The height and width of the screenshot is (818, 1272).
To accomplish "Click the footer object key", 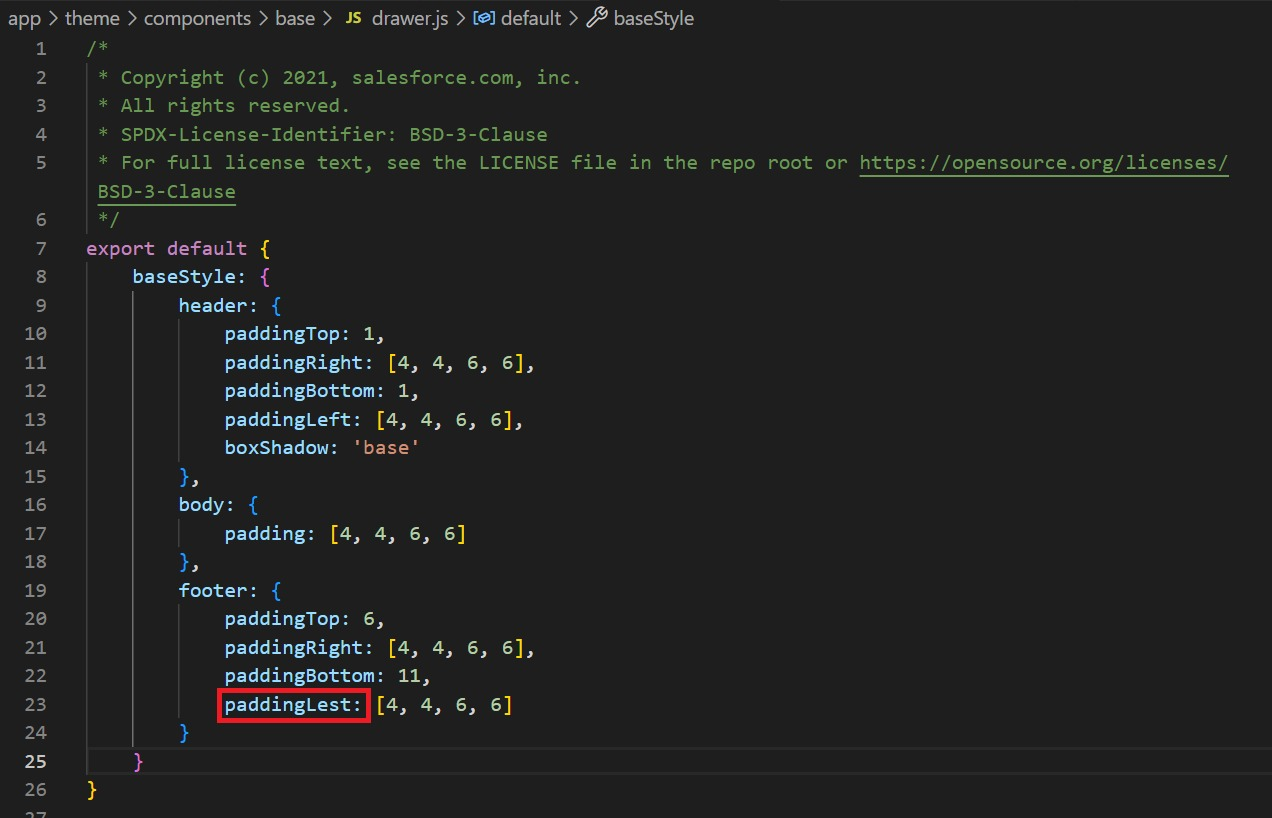I will pos(214,590).
